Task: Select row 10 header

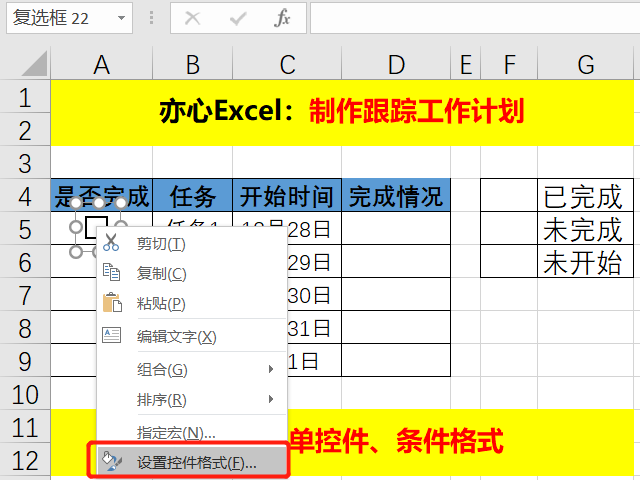Action: (25, 394)
